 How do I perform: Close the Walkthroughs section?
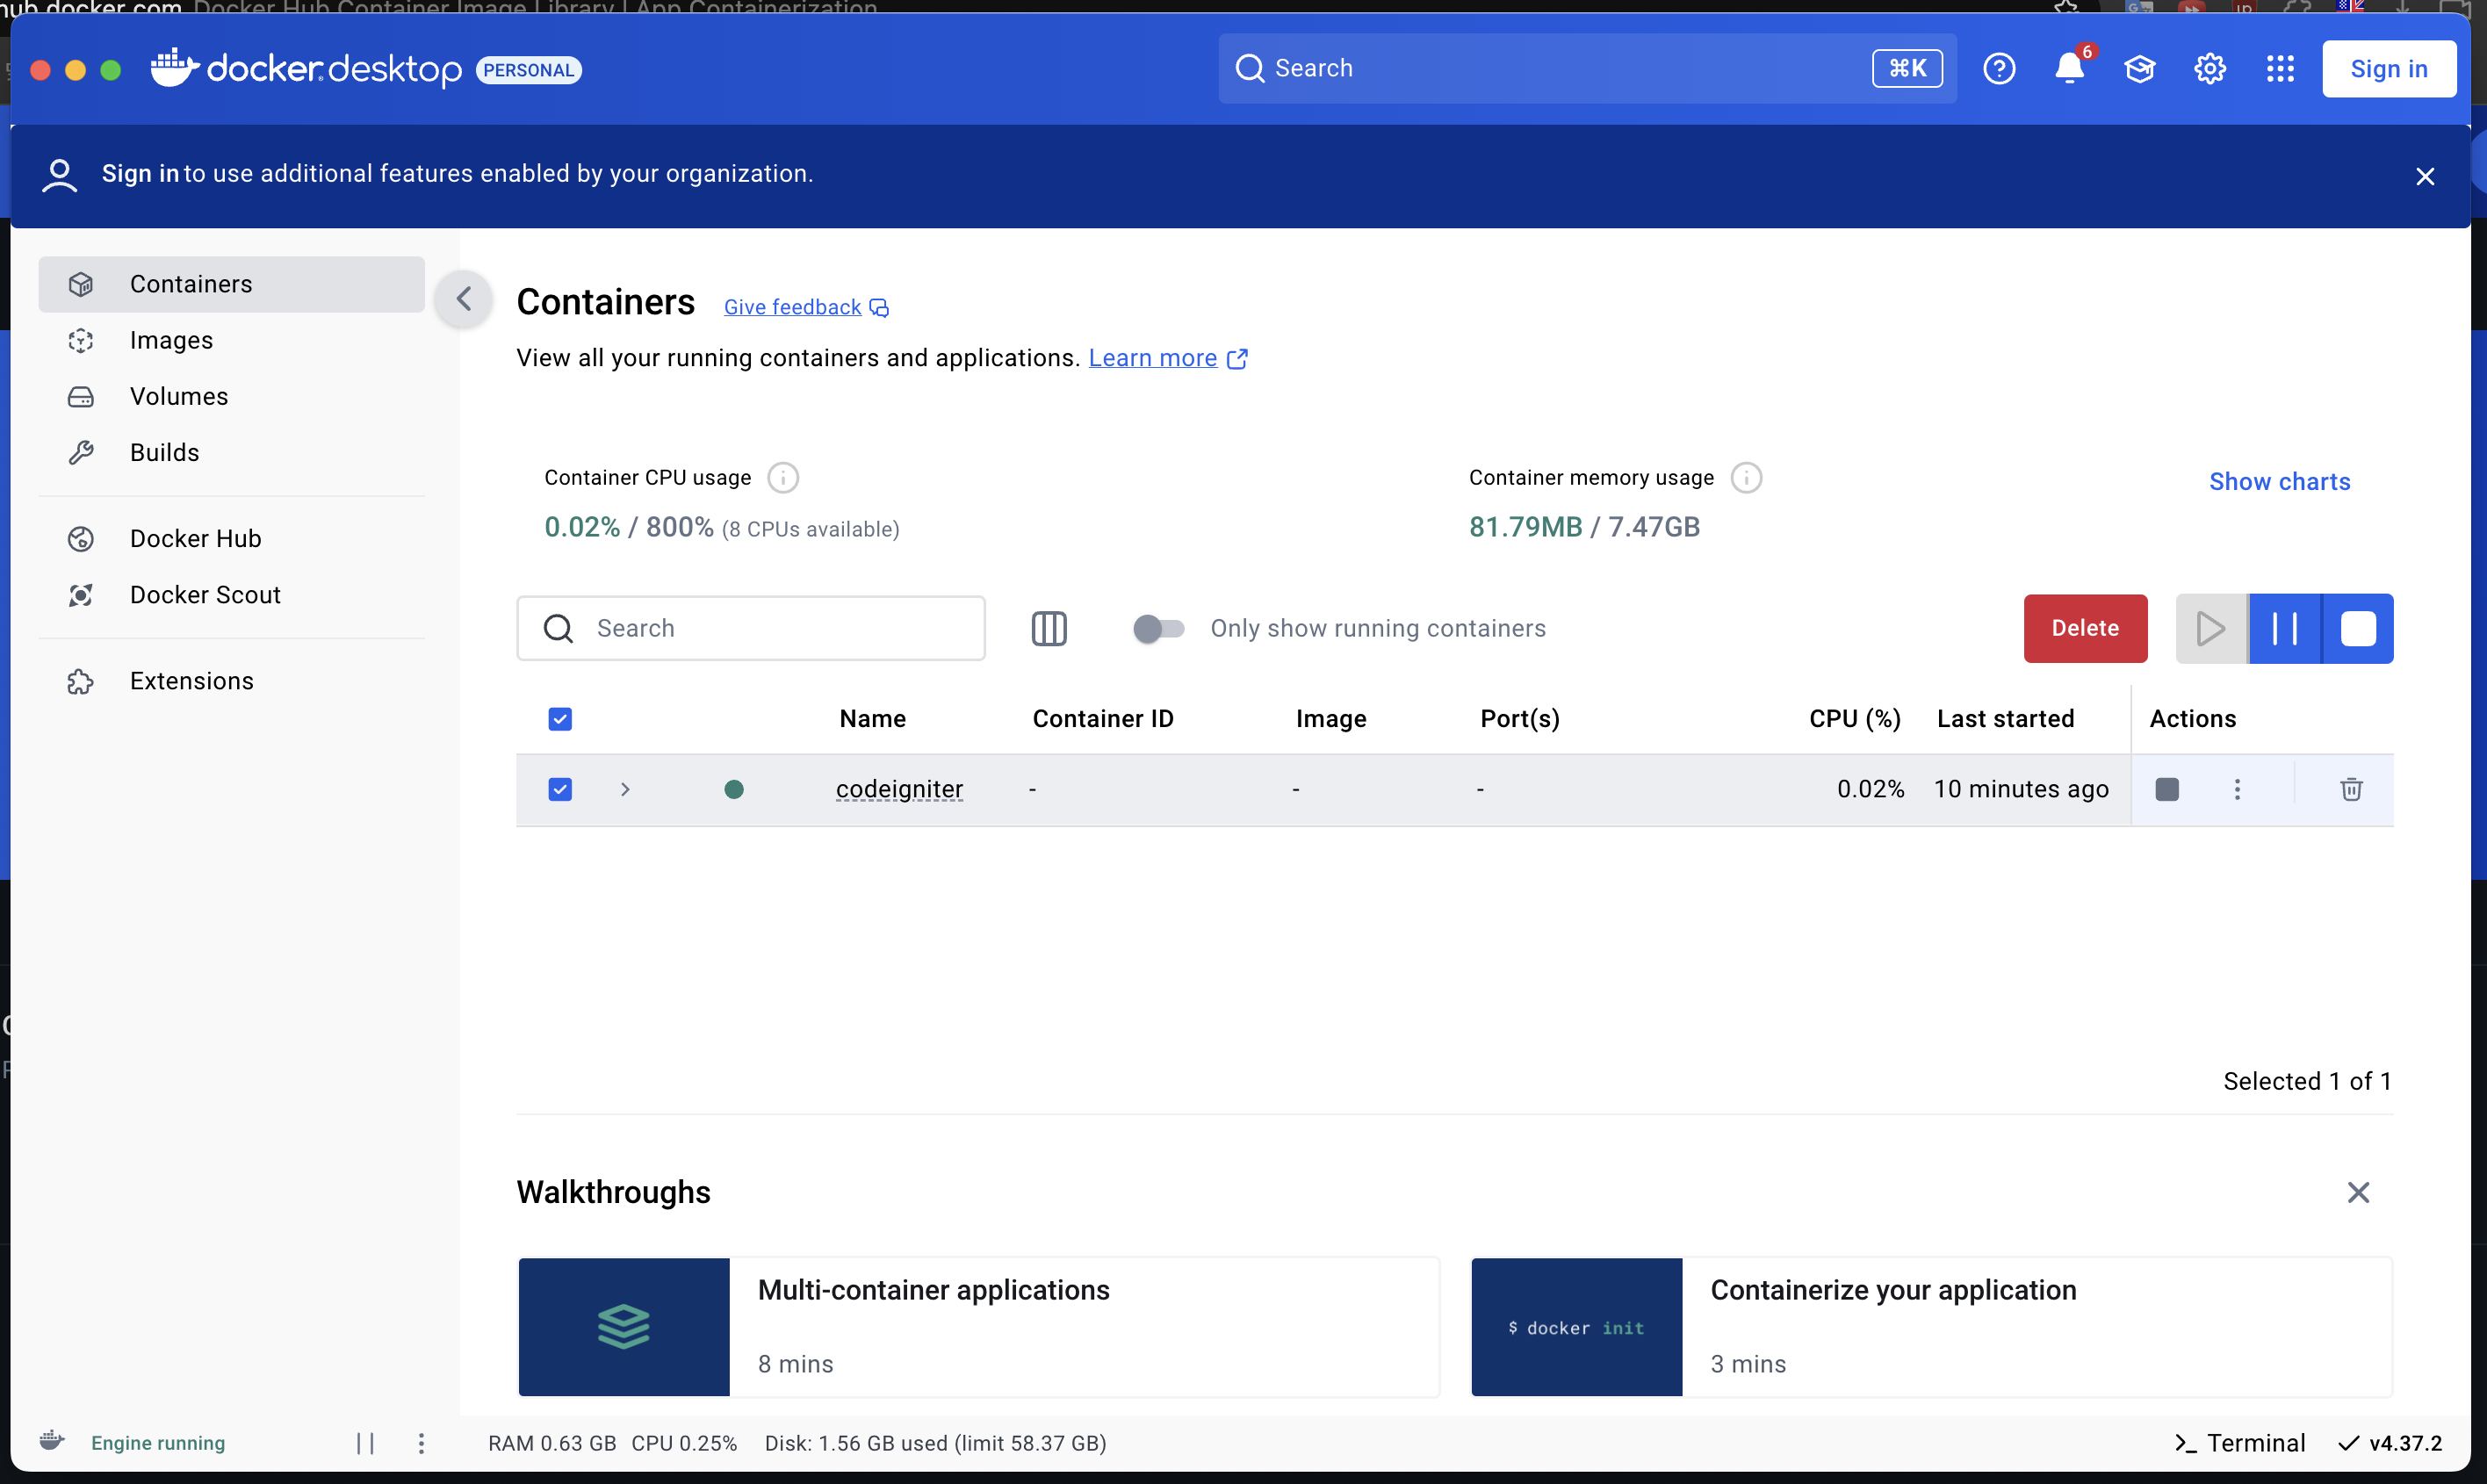(2358, 1192)
